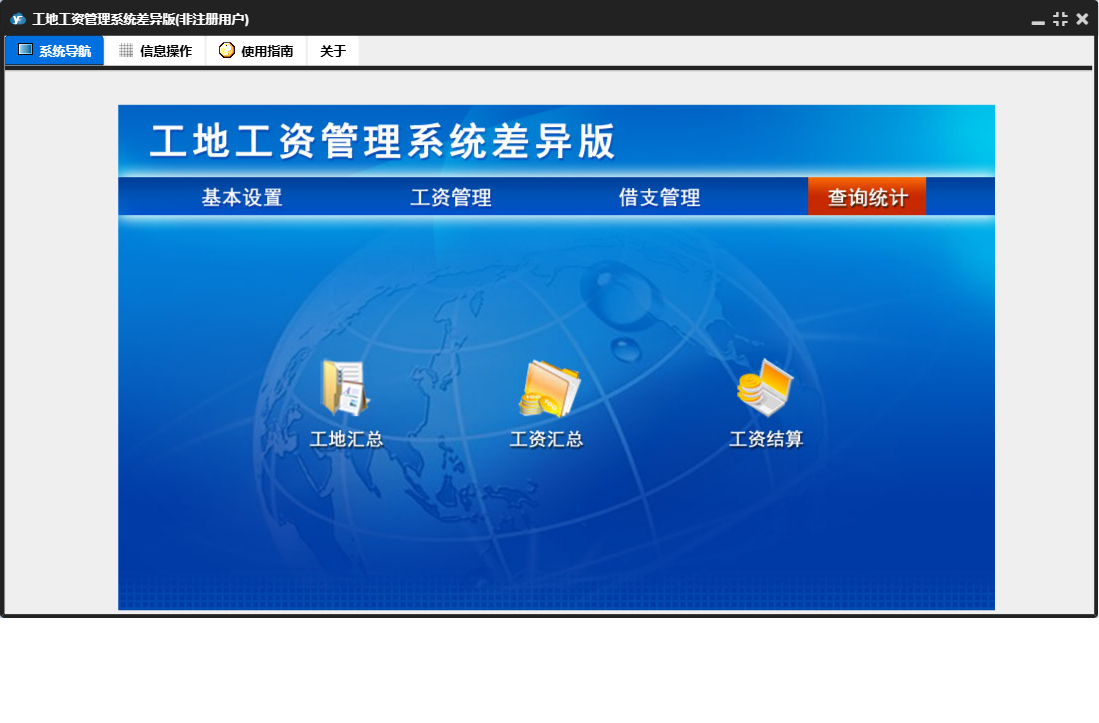Click the 工资汇总 folder-with-coins icon

548,388
